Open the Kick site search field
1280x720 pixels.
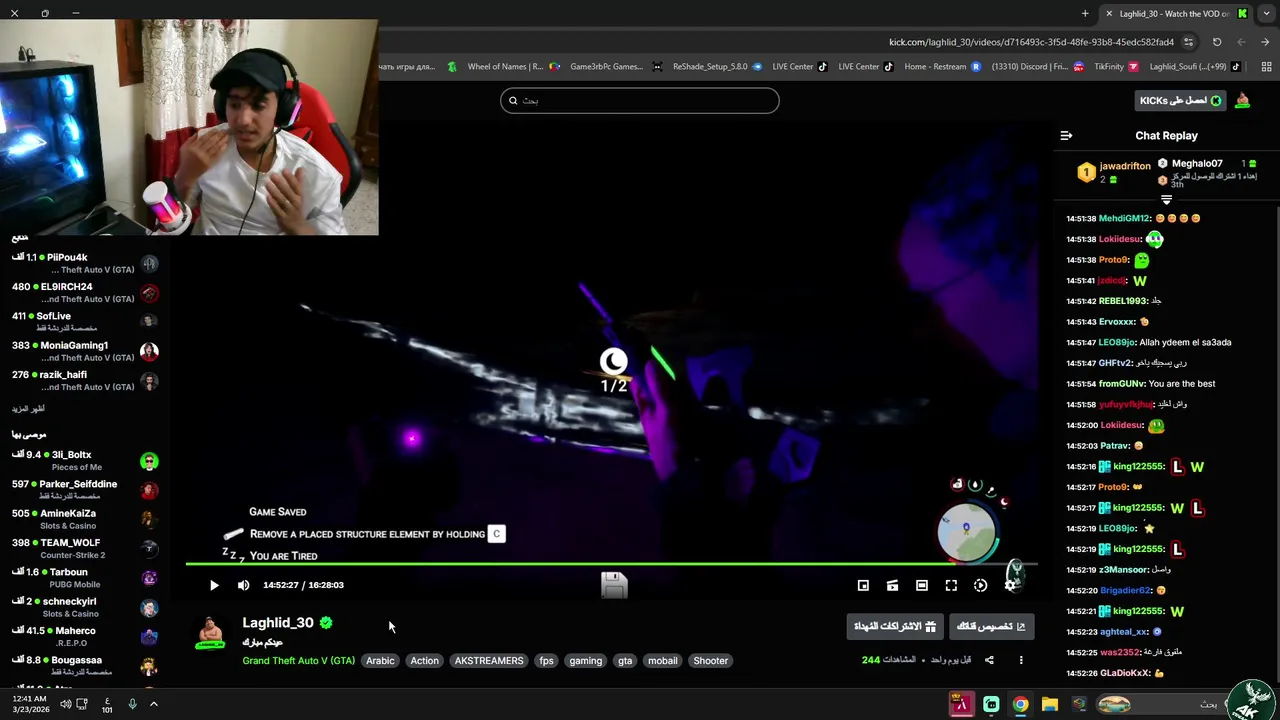640,100
